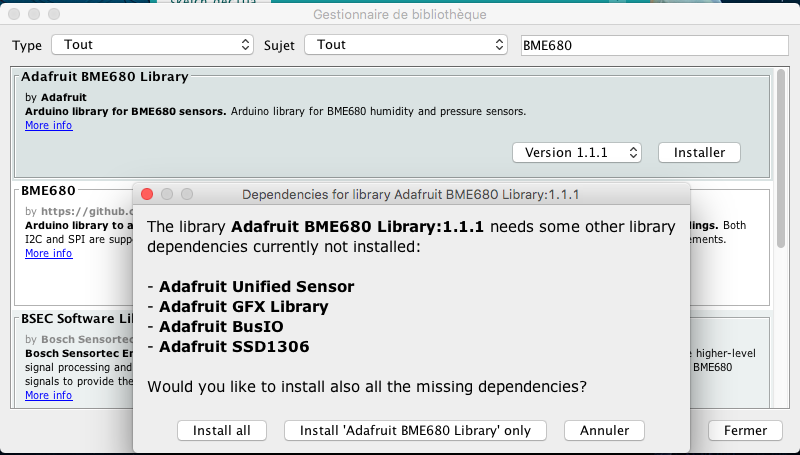800x455 pixels.
Task: Open More info link under BSEC Software Library
Action: tap(48, 396)
